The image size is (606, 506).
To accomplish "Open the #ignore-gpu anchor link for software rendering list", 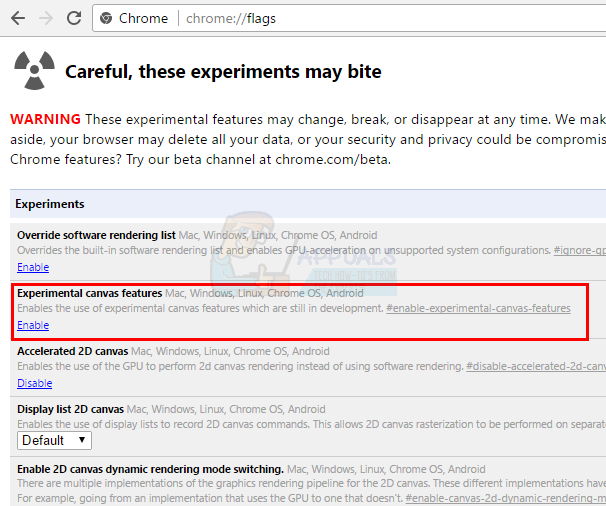I will 580,250.
